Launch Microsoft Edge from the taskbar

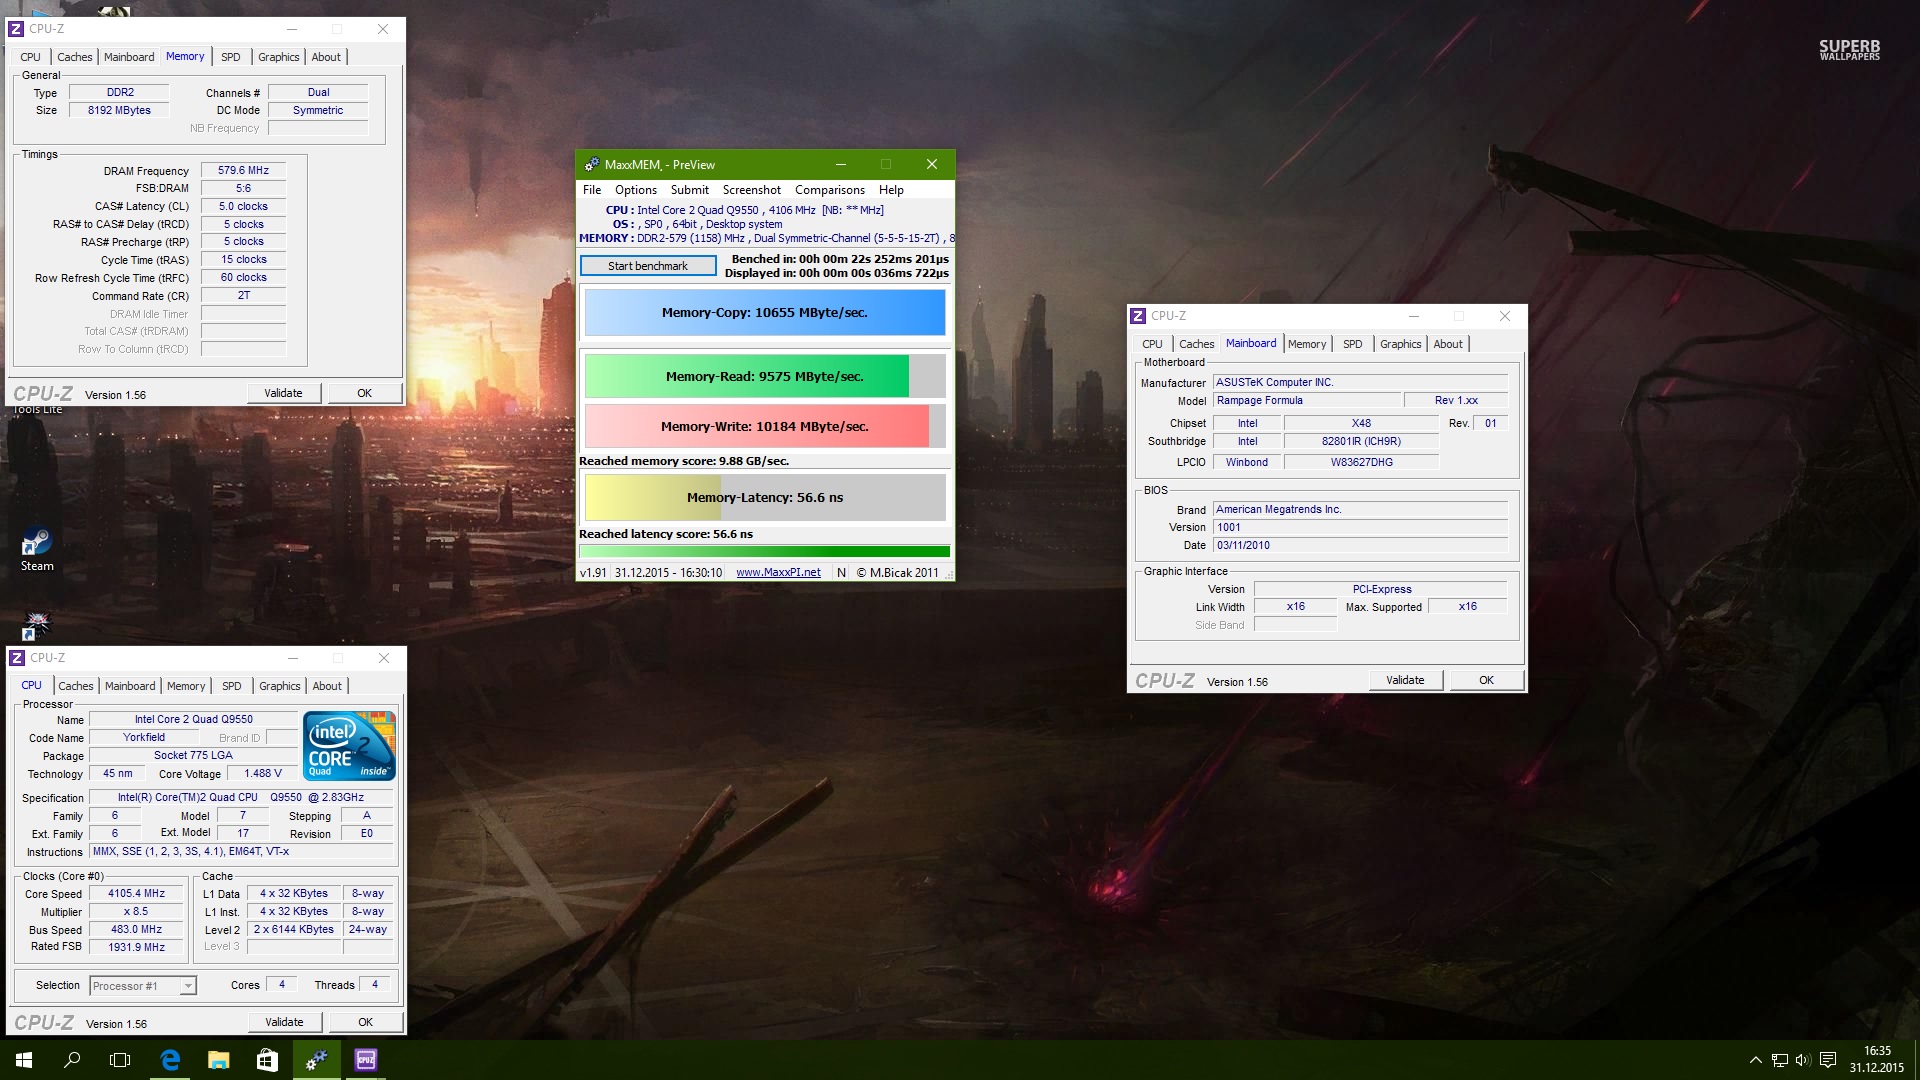pyautogui.click(x=170, y=1060)
